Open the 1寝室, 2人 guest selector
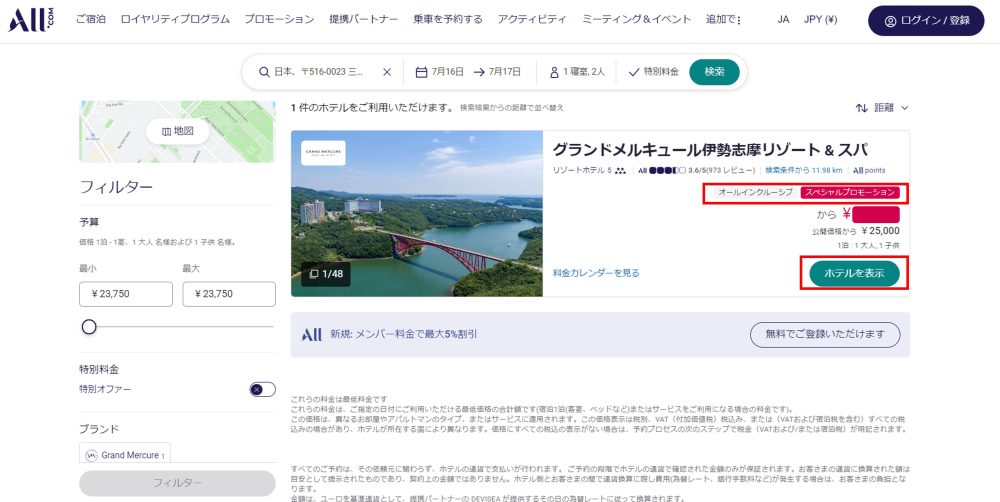 (x=577, y=72)
